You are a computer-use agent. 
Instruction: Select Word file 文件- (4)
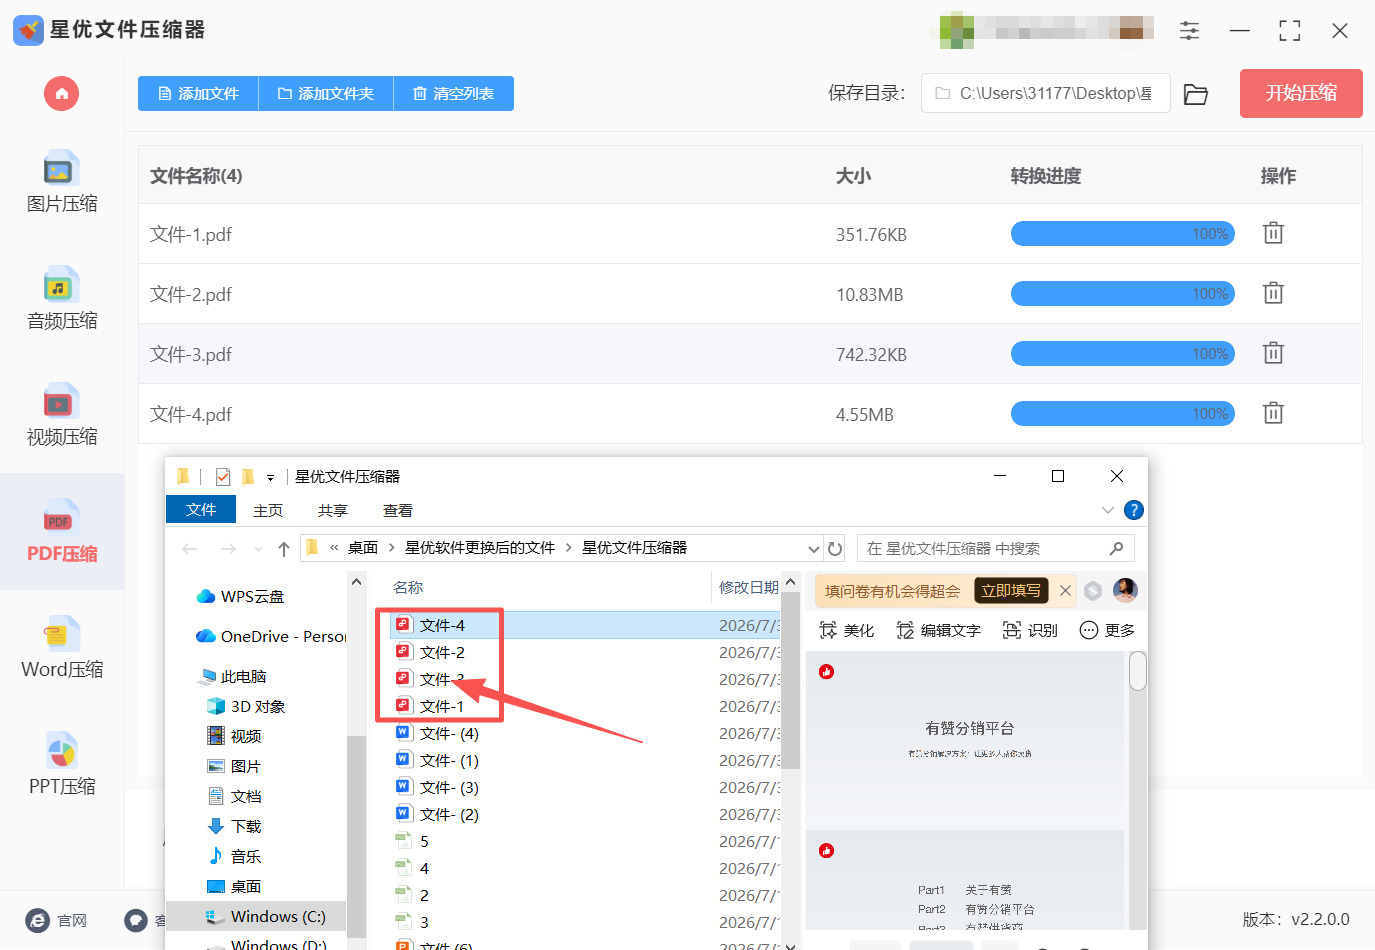(x=437, y=733)
